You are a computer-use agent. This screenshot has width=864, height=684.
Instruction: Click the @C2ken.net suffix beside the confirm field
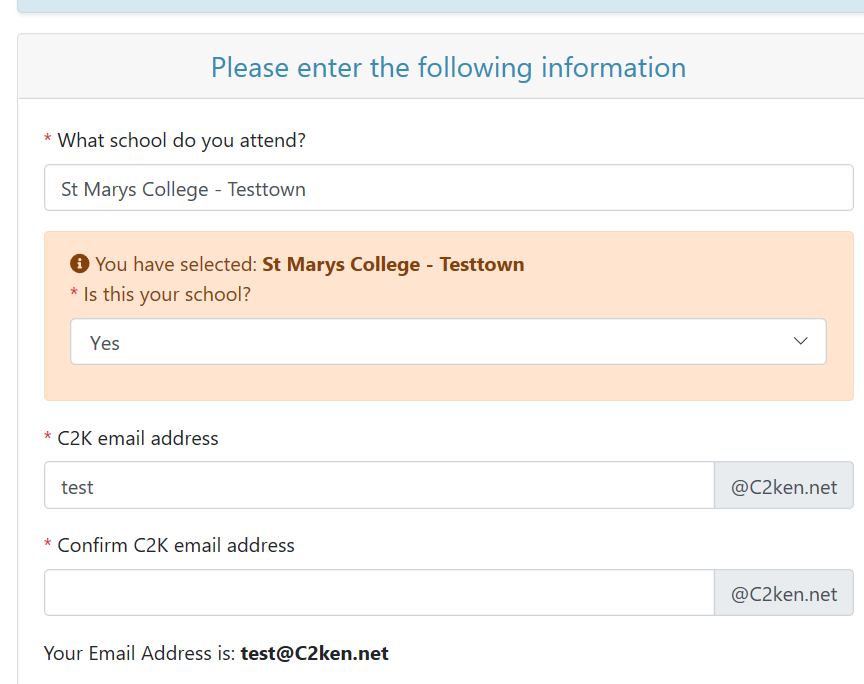[784, 593]
